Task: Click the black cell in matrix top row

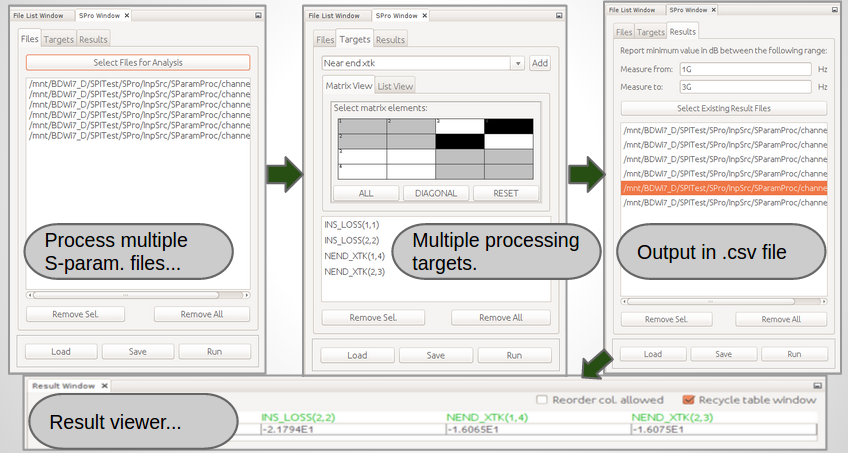Action: (509, 126)
